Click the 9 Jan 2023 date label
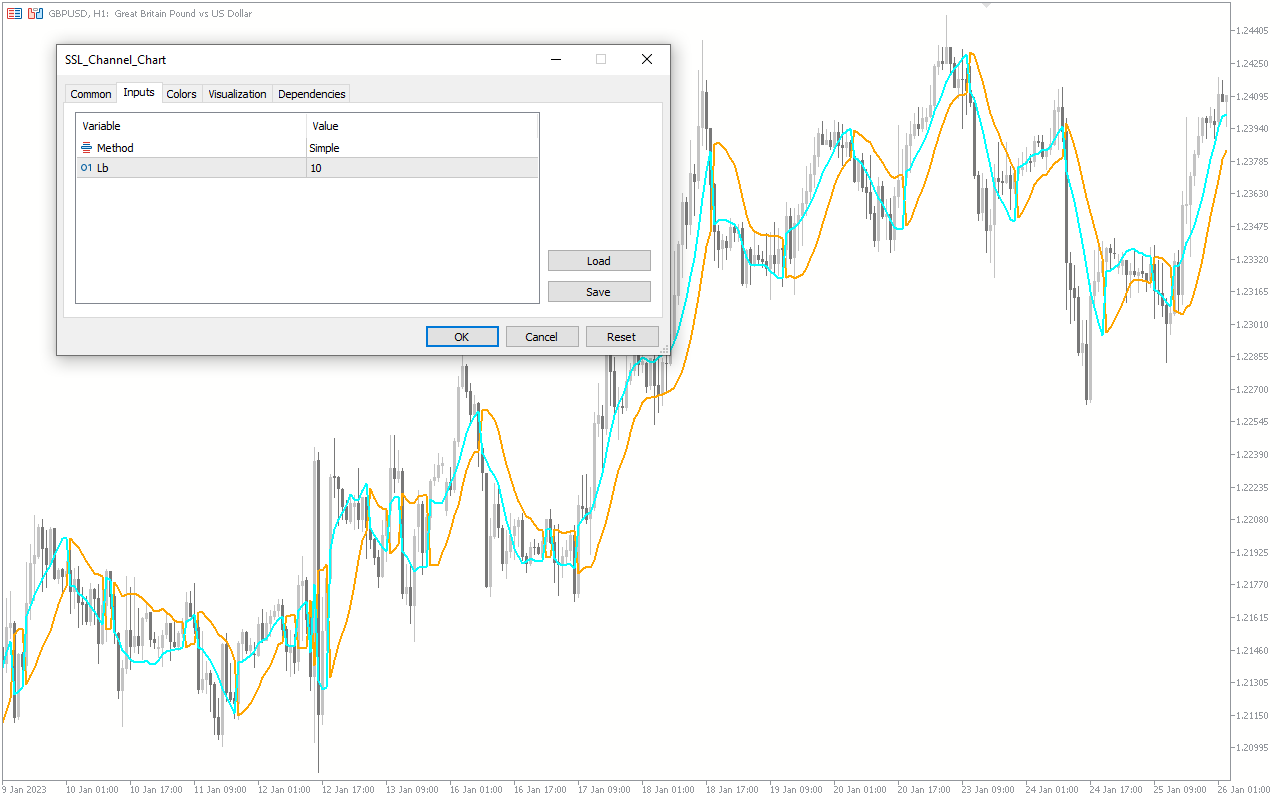Screen dimensions: 1280x800 click(24, 790)
